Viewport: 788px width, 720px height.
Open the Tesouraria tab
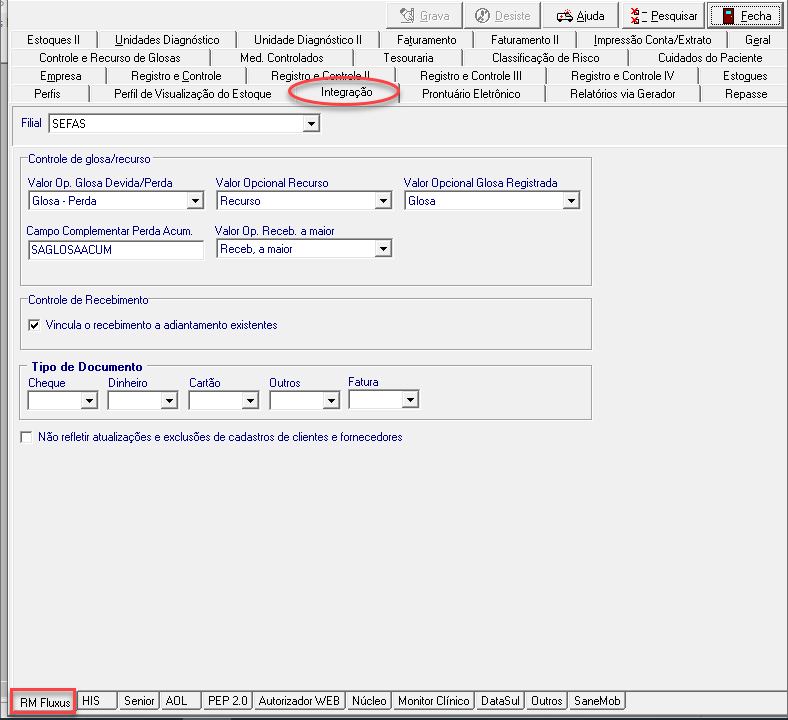pyautogui.click(x=408, y=58)
